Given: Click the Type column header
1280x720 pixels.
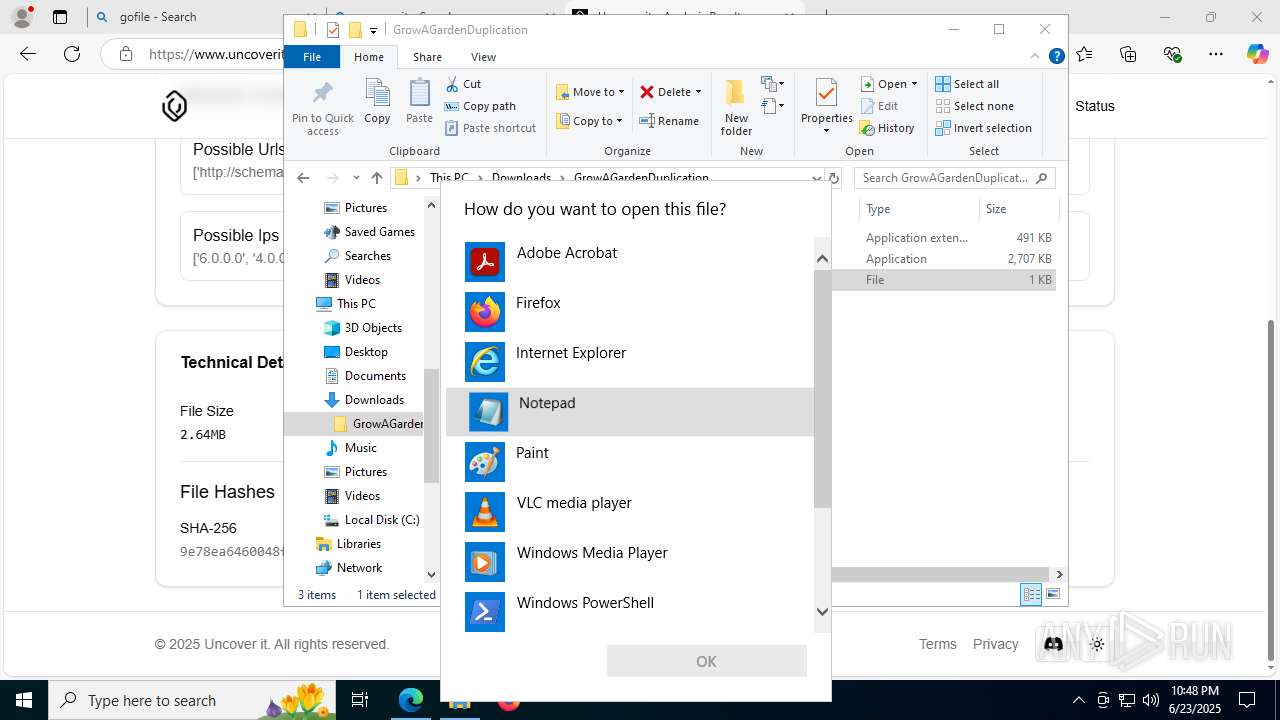Looking at the screenshot, I should (919, 209).
